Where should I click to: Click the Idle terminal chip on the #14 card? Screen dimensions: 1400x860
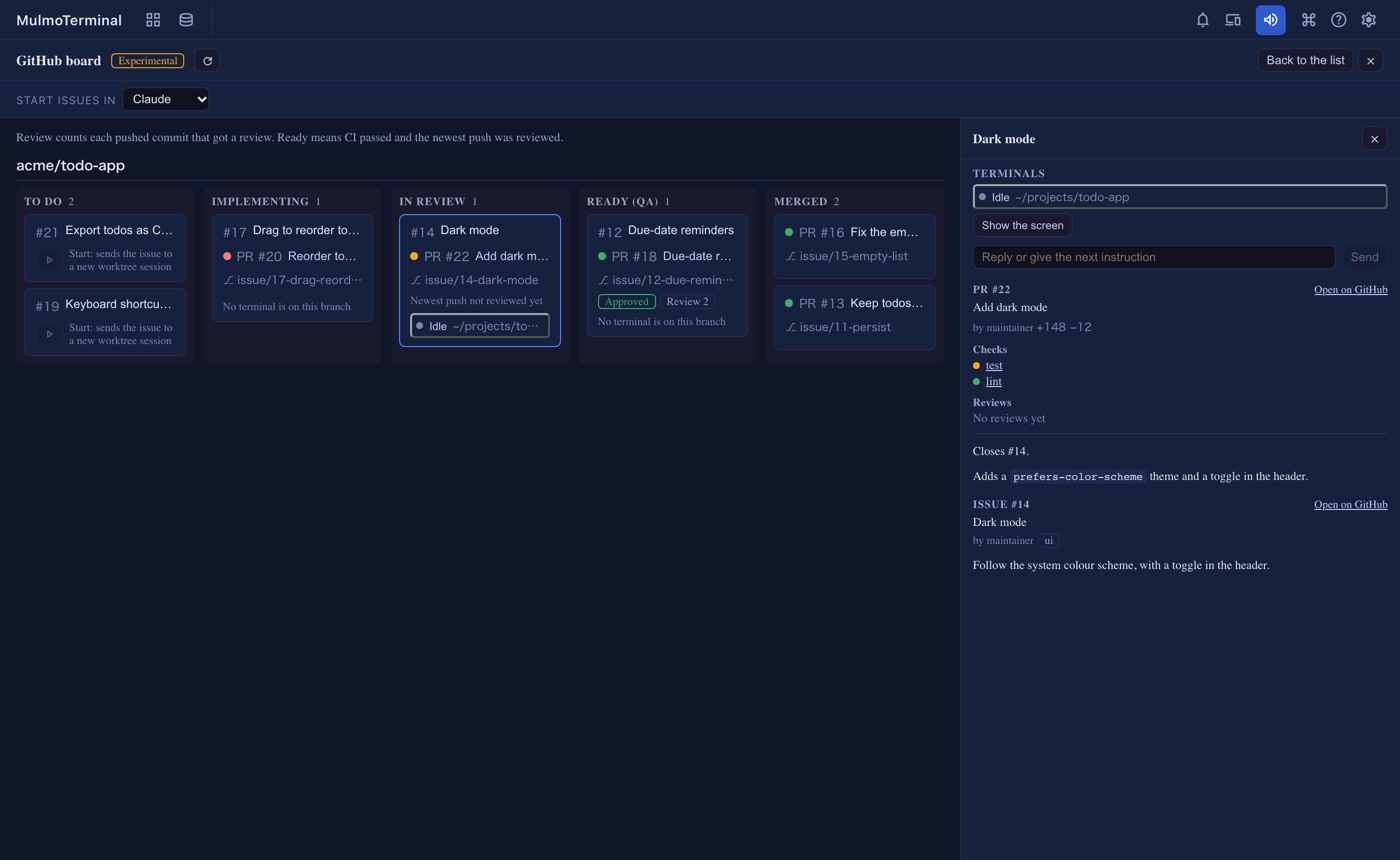(x=480, y=326)
